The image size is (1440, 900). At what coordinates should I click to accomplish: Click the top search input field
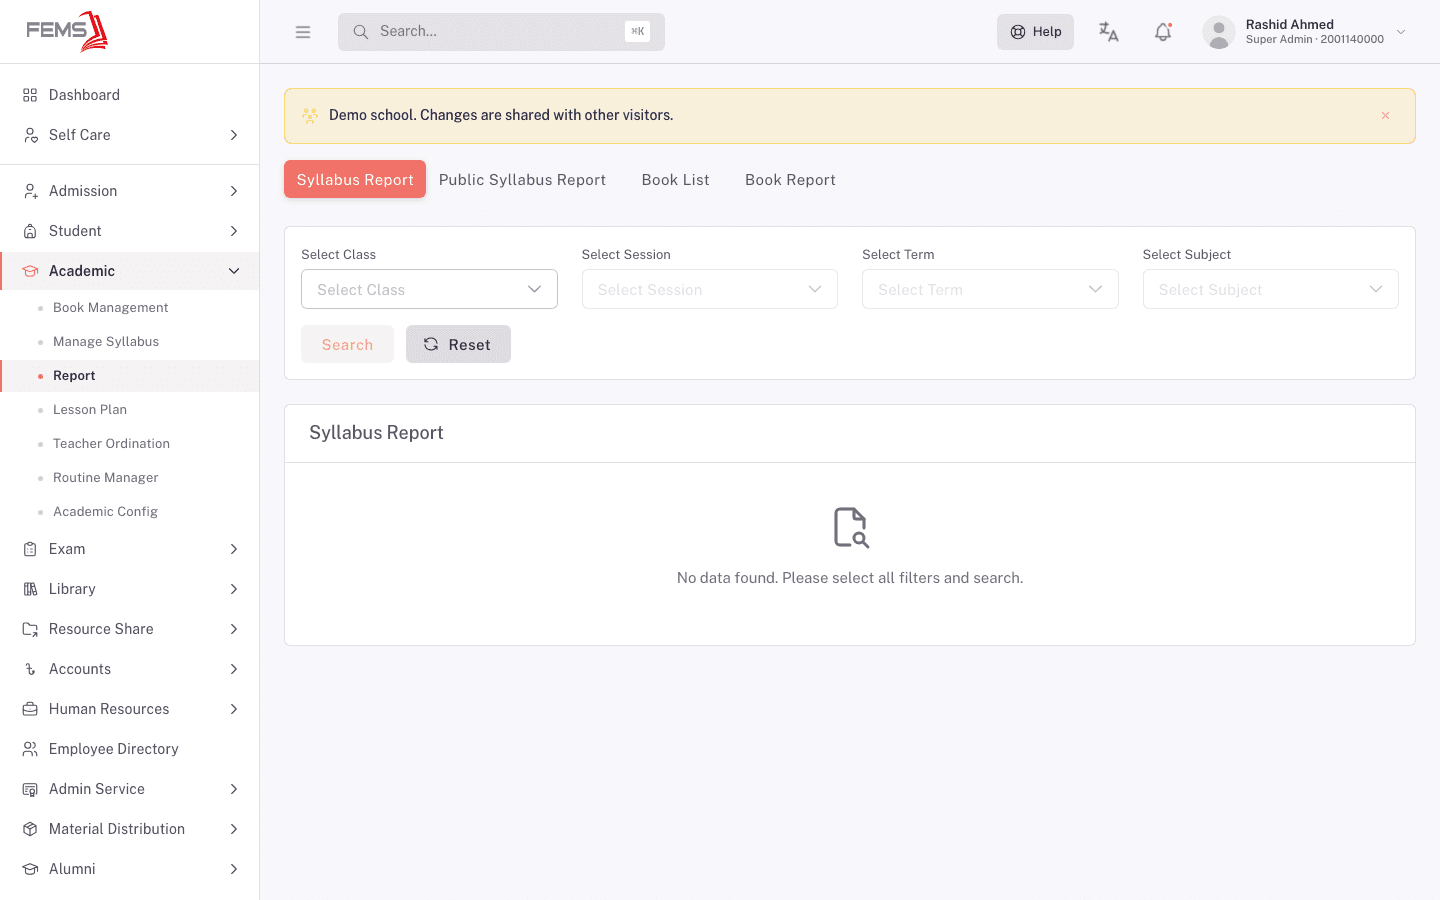501,32
